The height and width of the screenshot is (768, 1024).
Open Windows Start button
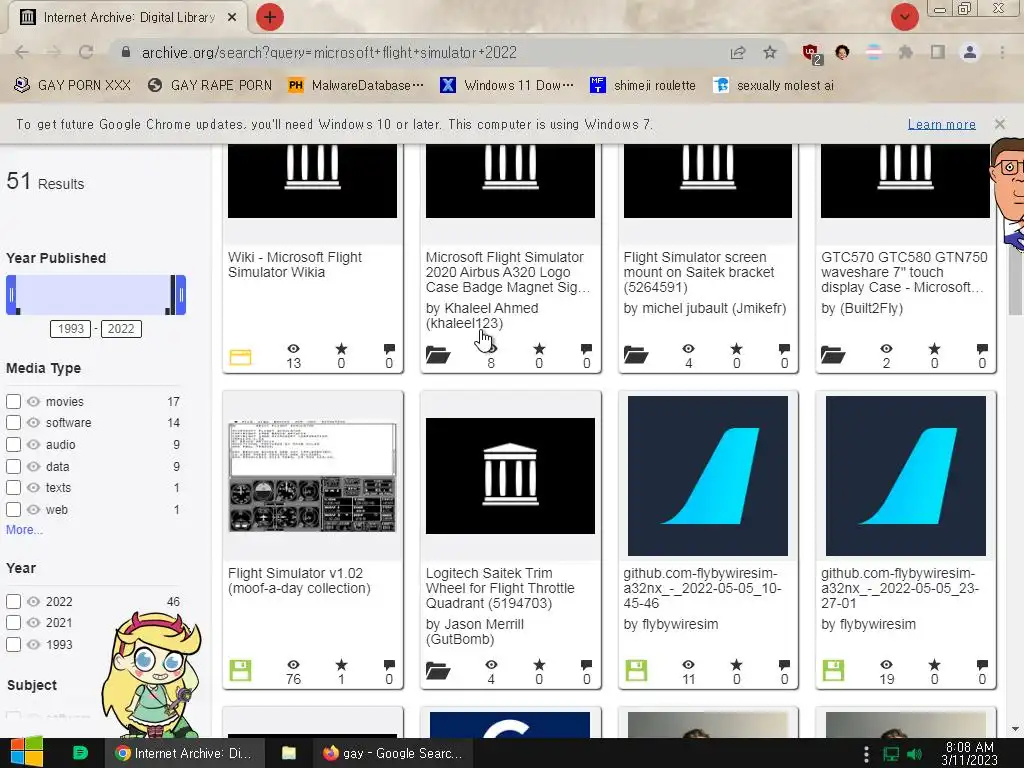click(27, 752)
